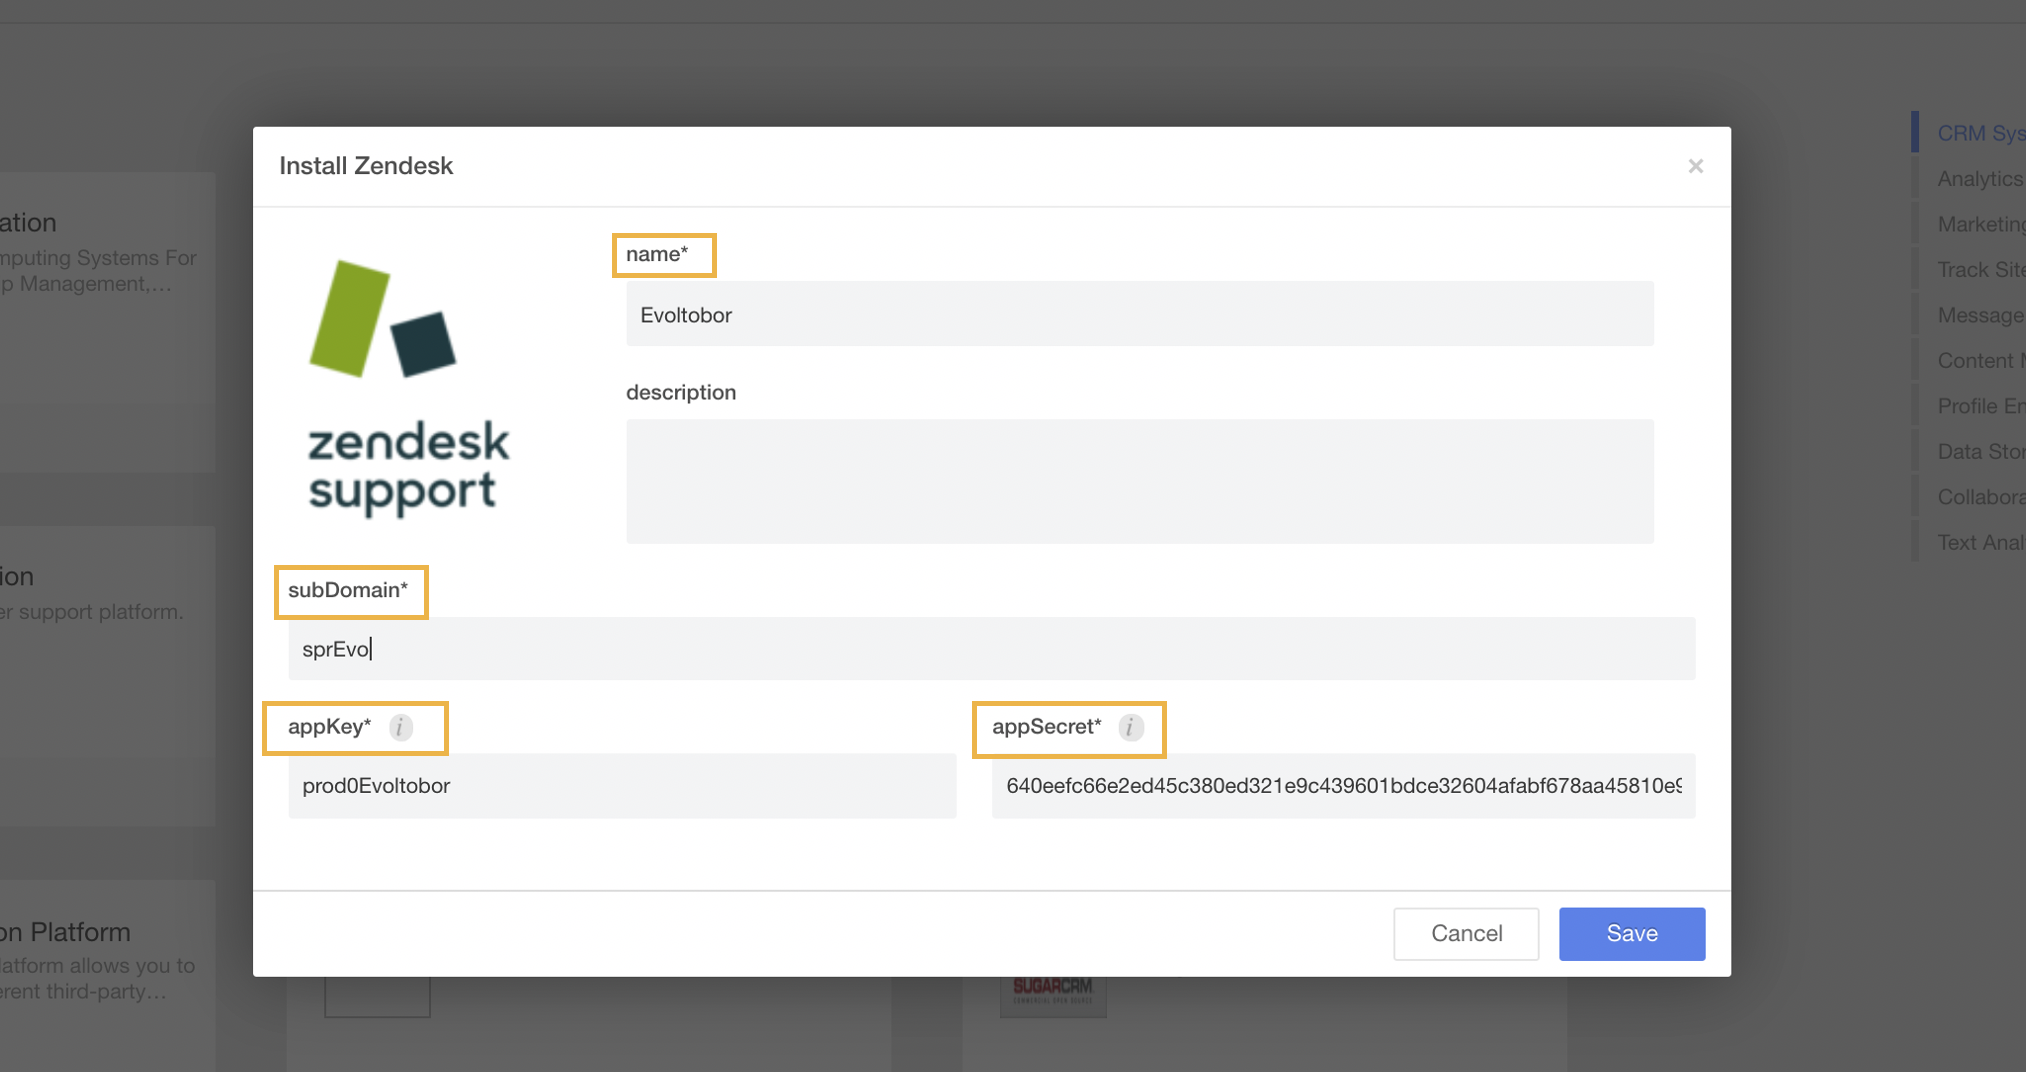Image resolution: width=2026 pixels, height=1072 pixels.
Task: Open Track Site category in sidebar
Action: pyautogui.click(x=1981, y=269)
